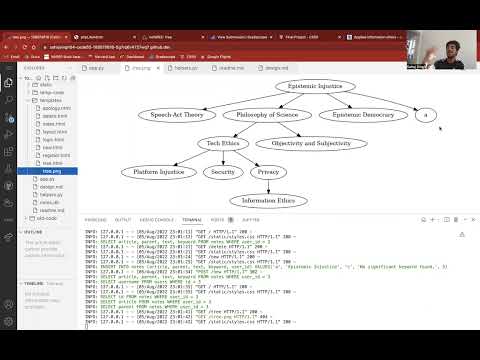Open the Email bookmark
This screenshot has width=480, height=360.
pos(12,57)
